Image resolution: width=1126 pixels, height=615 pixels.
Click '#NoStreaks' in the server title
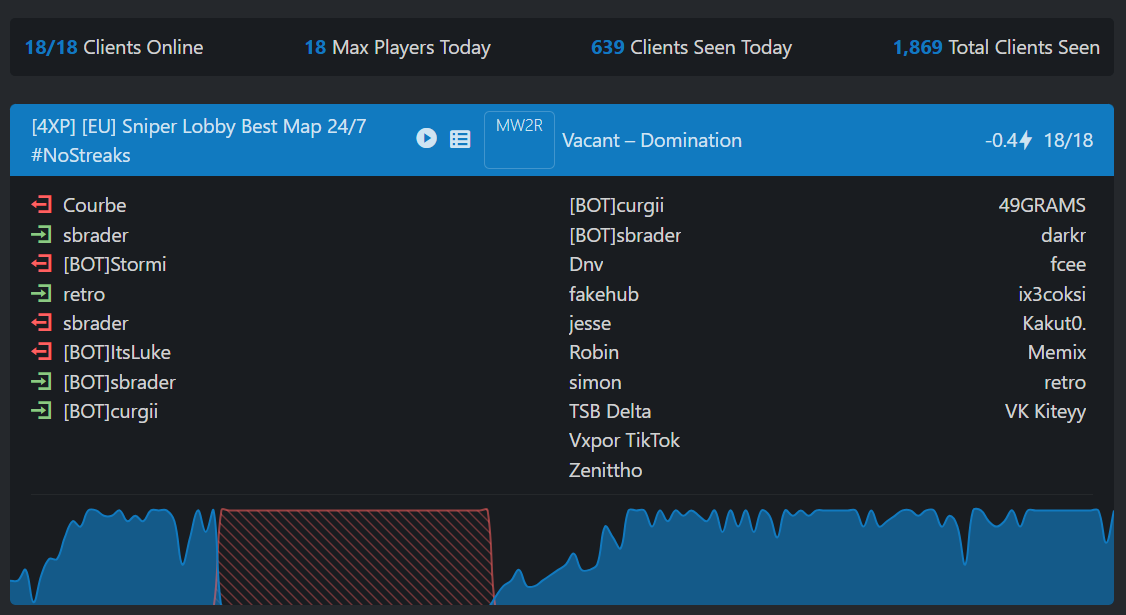[80, 155]
